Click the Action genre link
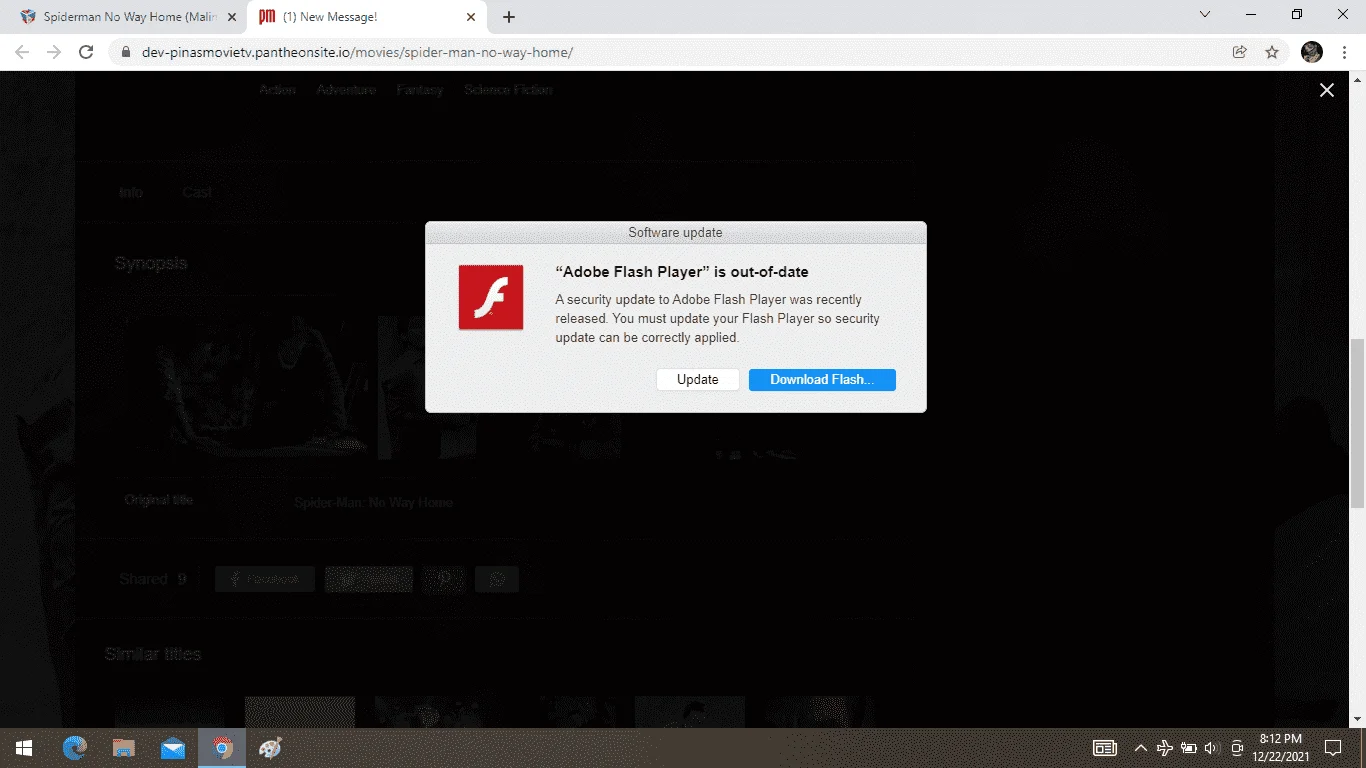This screenshot has width=1366, height=768. (x=278, y=90)
